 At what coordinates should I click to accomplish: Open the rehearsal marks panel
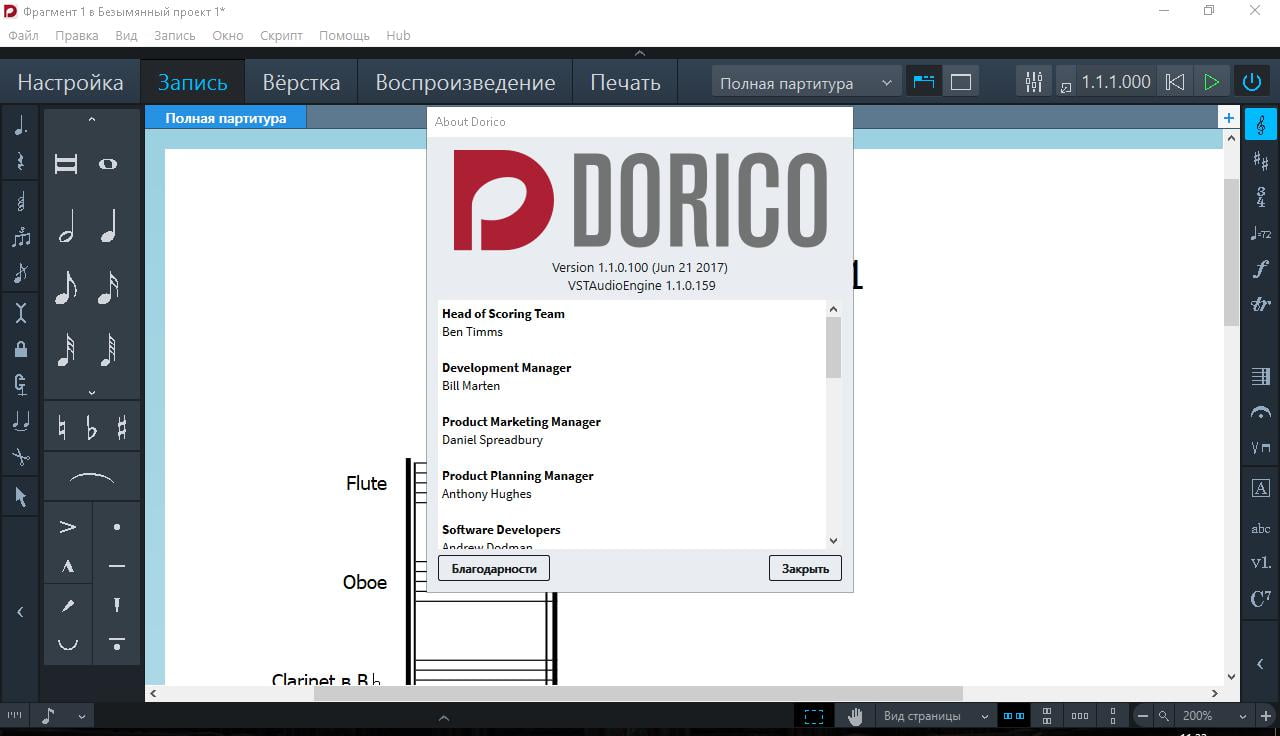coord(1261,489)
